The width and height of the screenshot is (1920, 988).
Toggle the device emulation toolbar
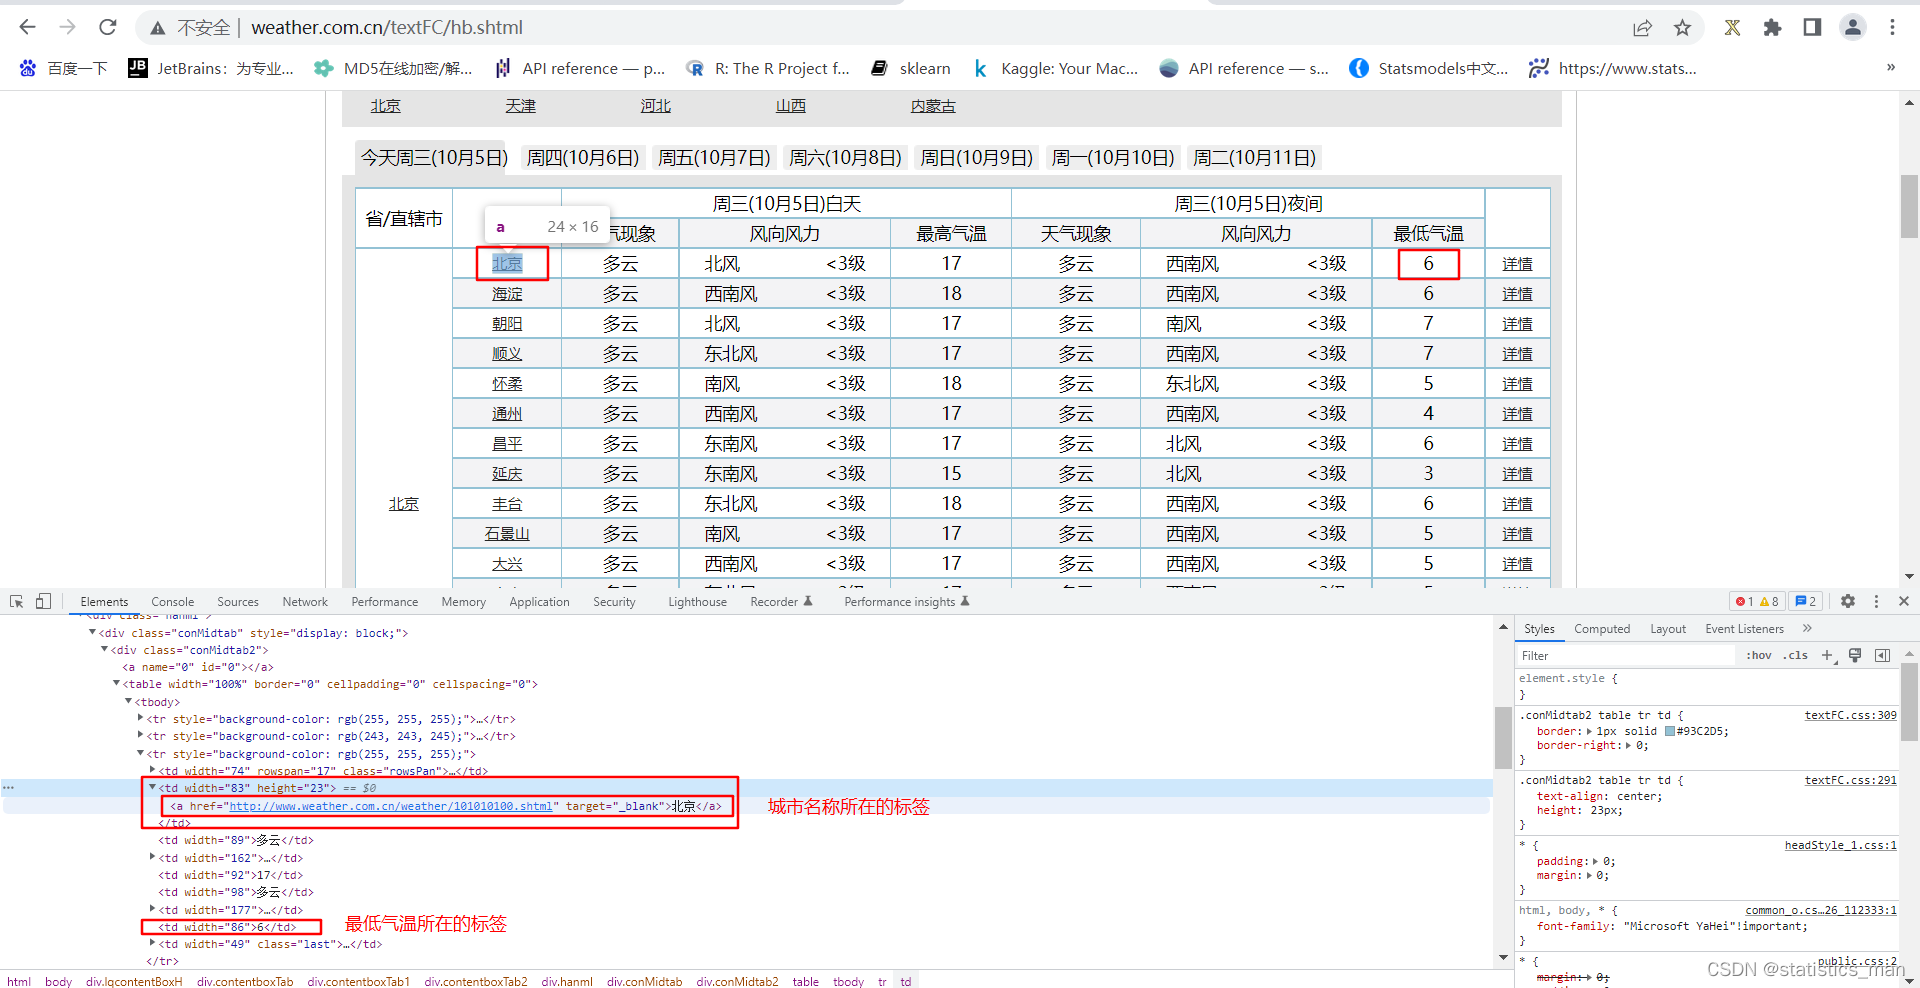coord(42,601)
